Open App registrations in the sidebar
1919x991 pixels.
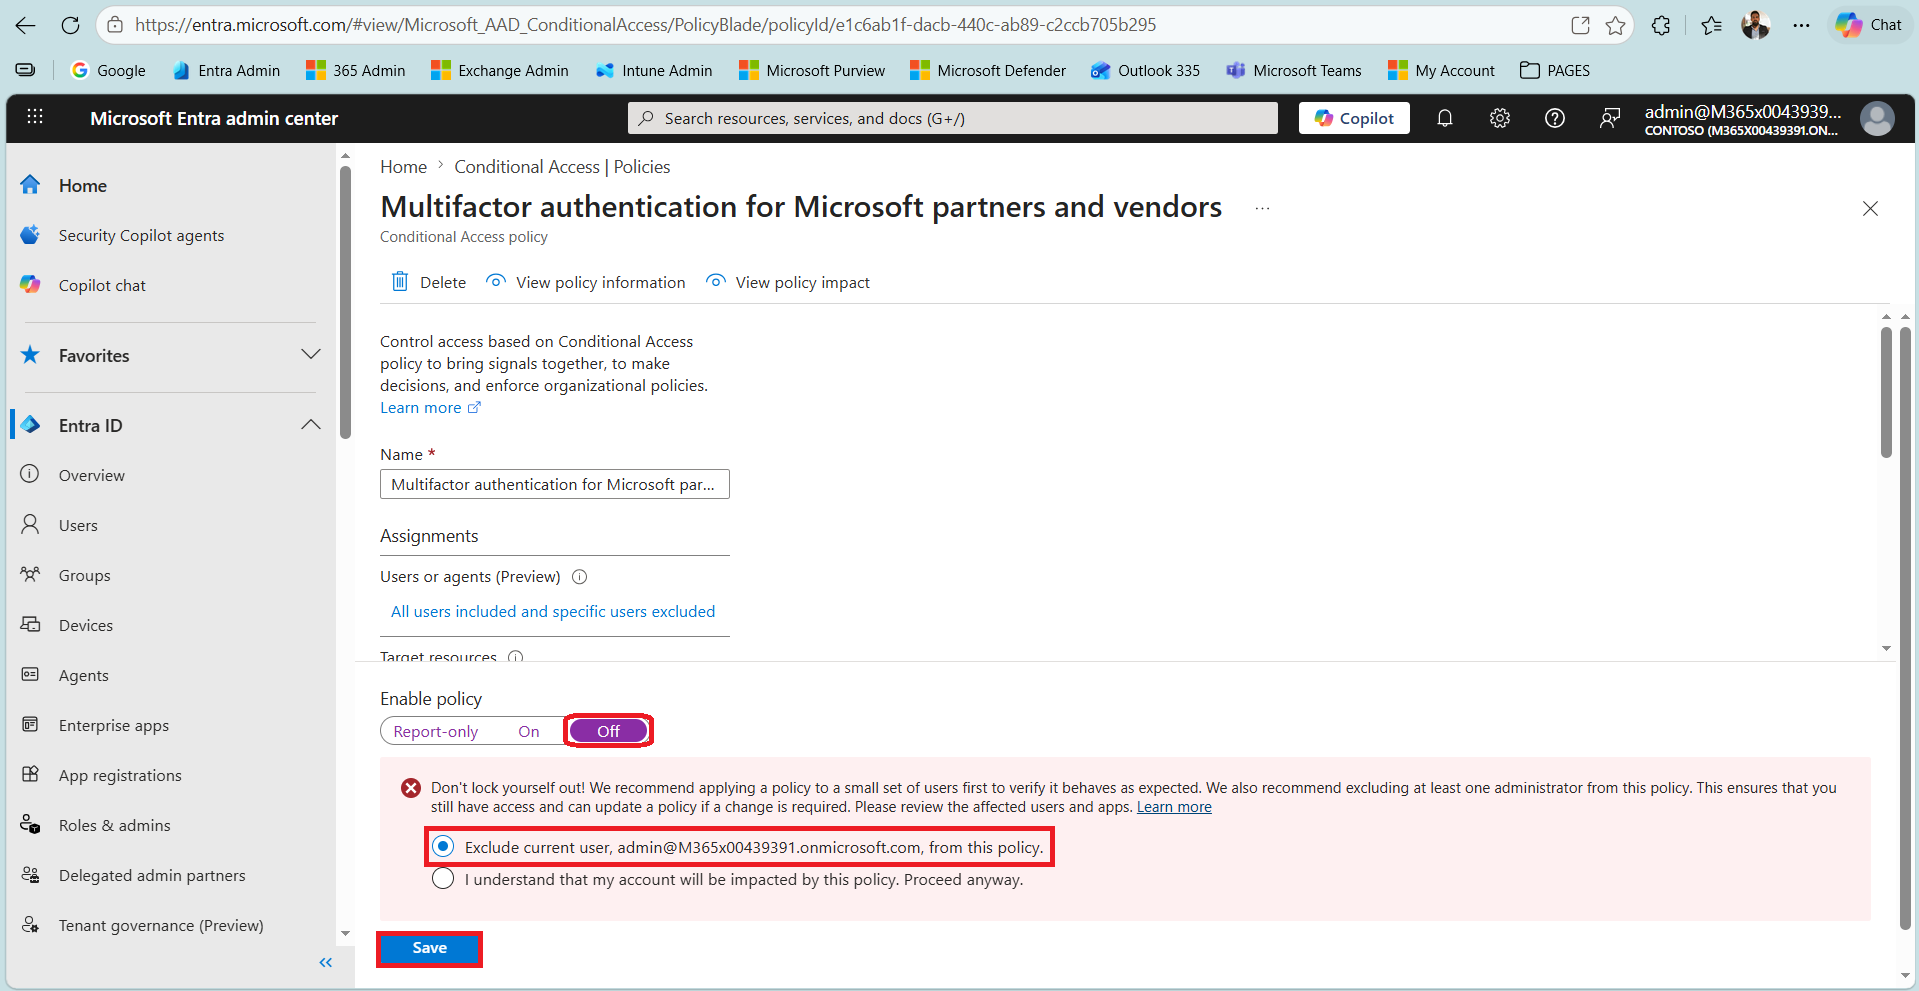pos(120,776)
